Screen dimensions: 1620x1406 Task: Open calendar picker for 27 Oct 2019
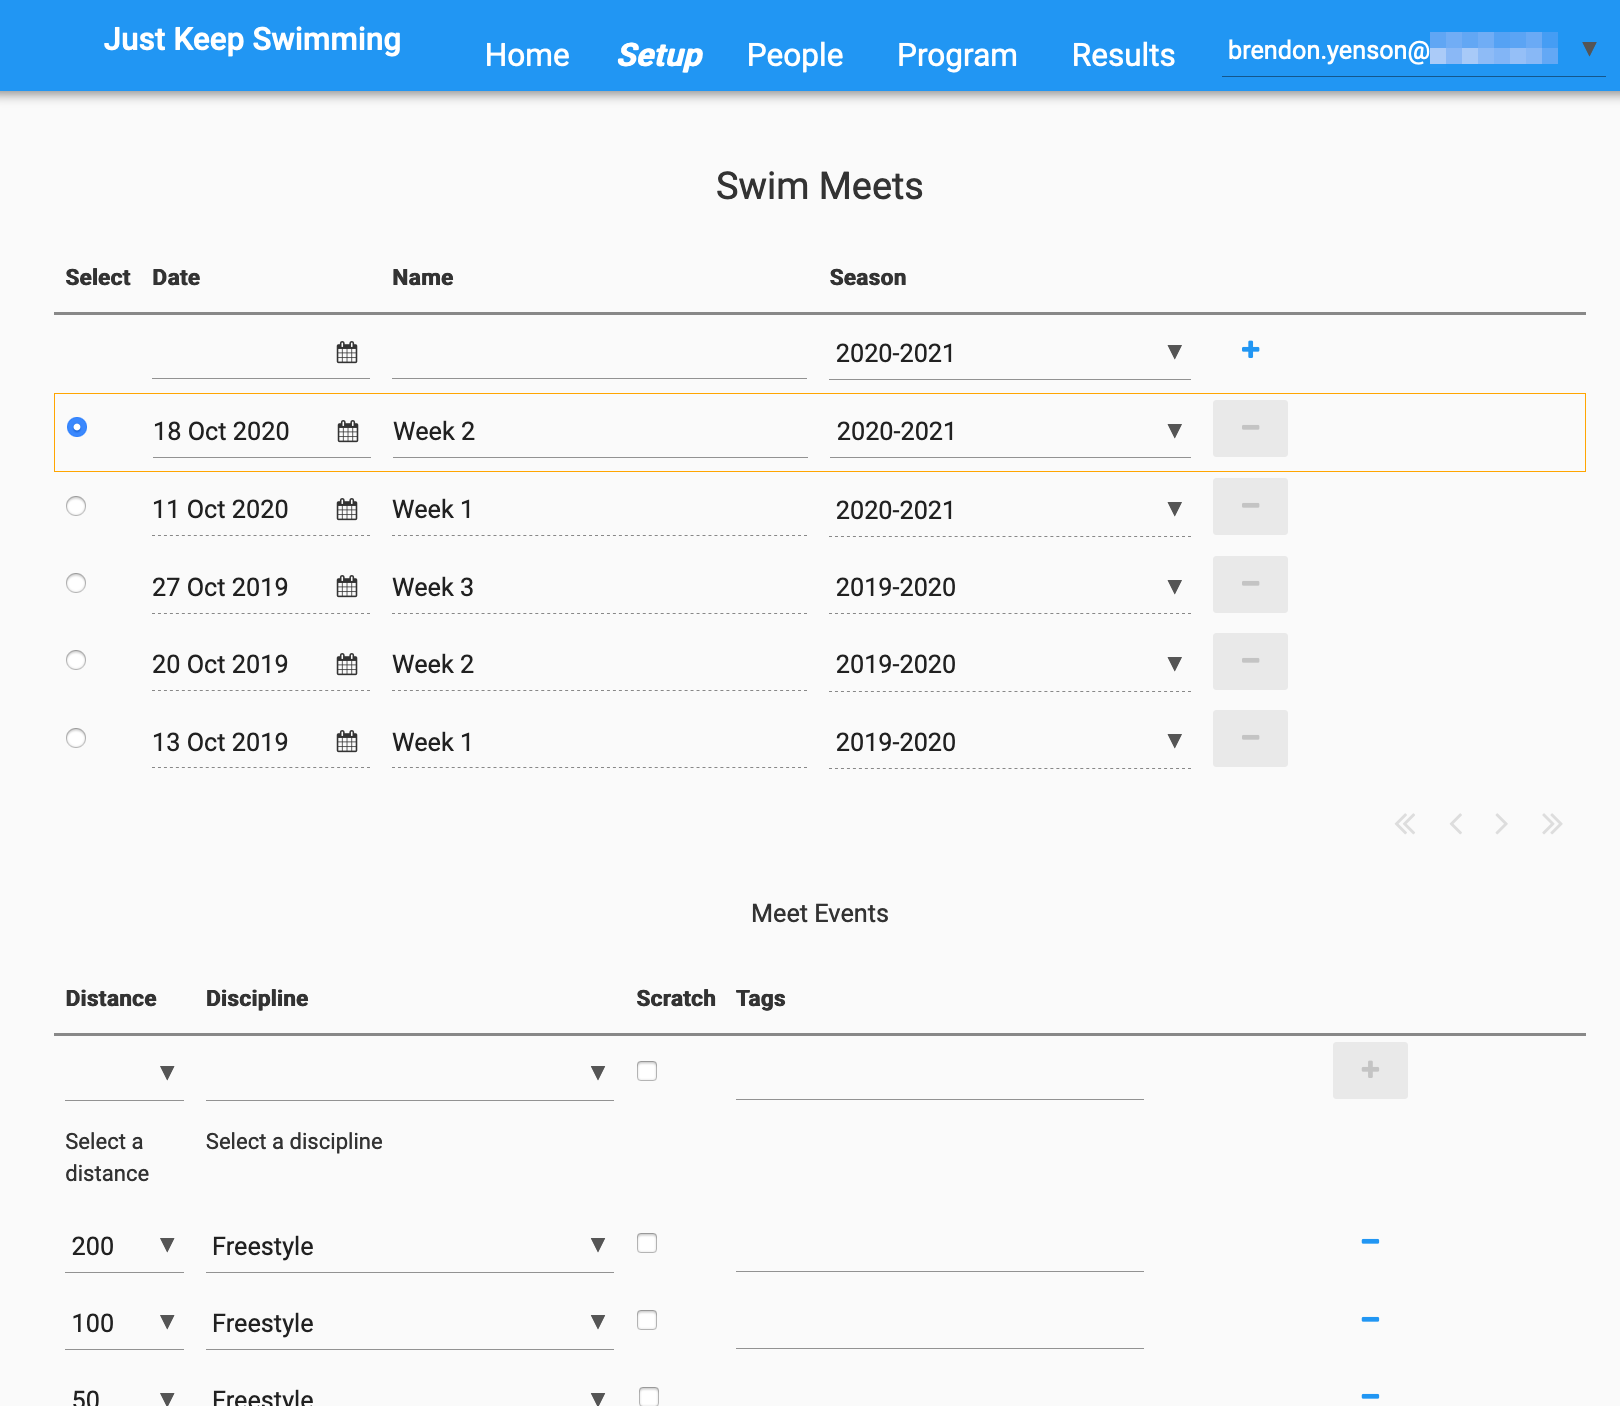pyautogui.click(x=347, y=586)
